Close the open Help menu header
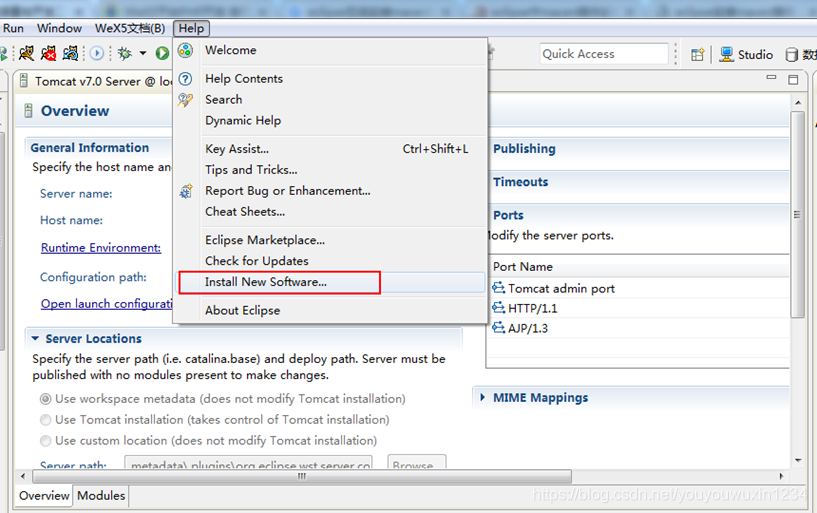Screen dimensions: 817x513 191,28
